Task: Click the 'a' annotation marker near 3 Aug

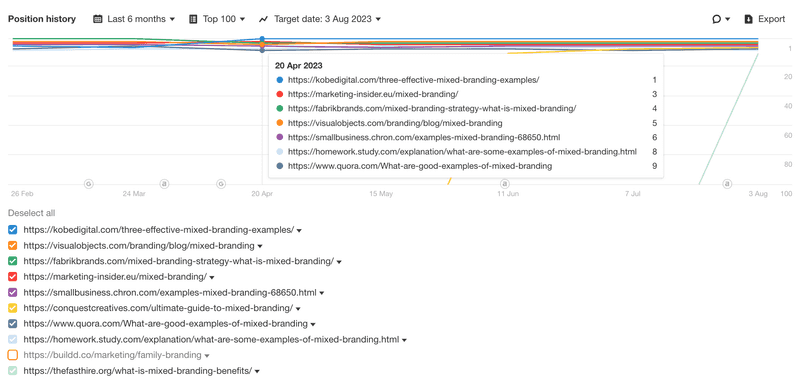Action: [727, 184]
